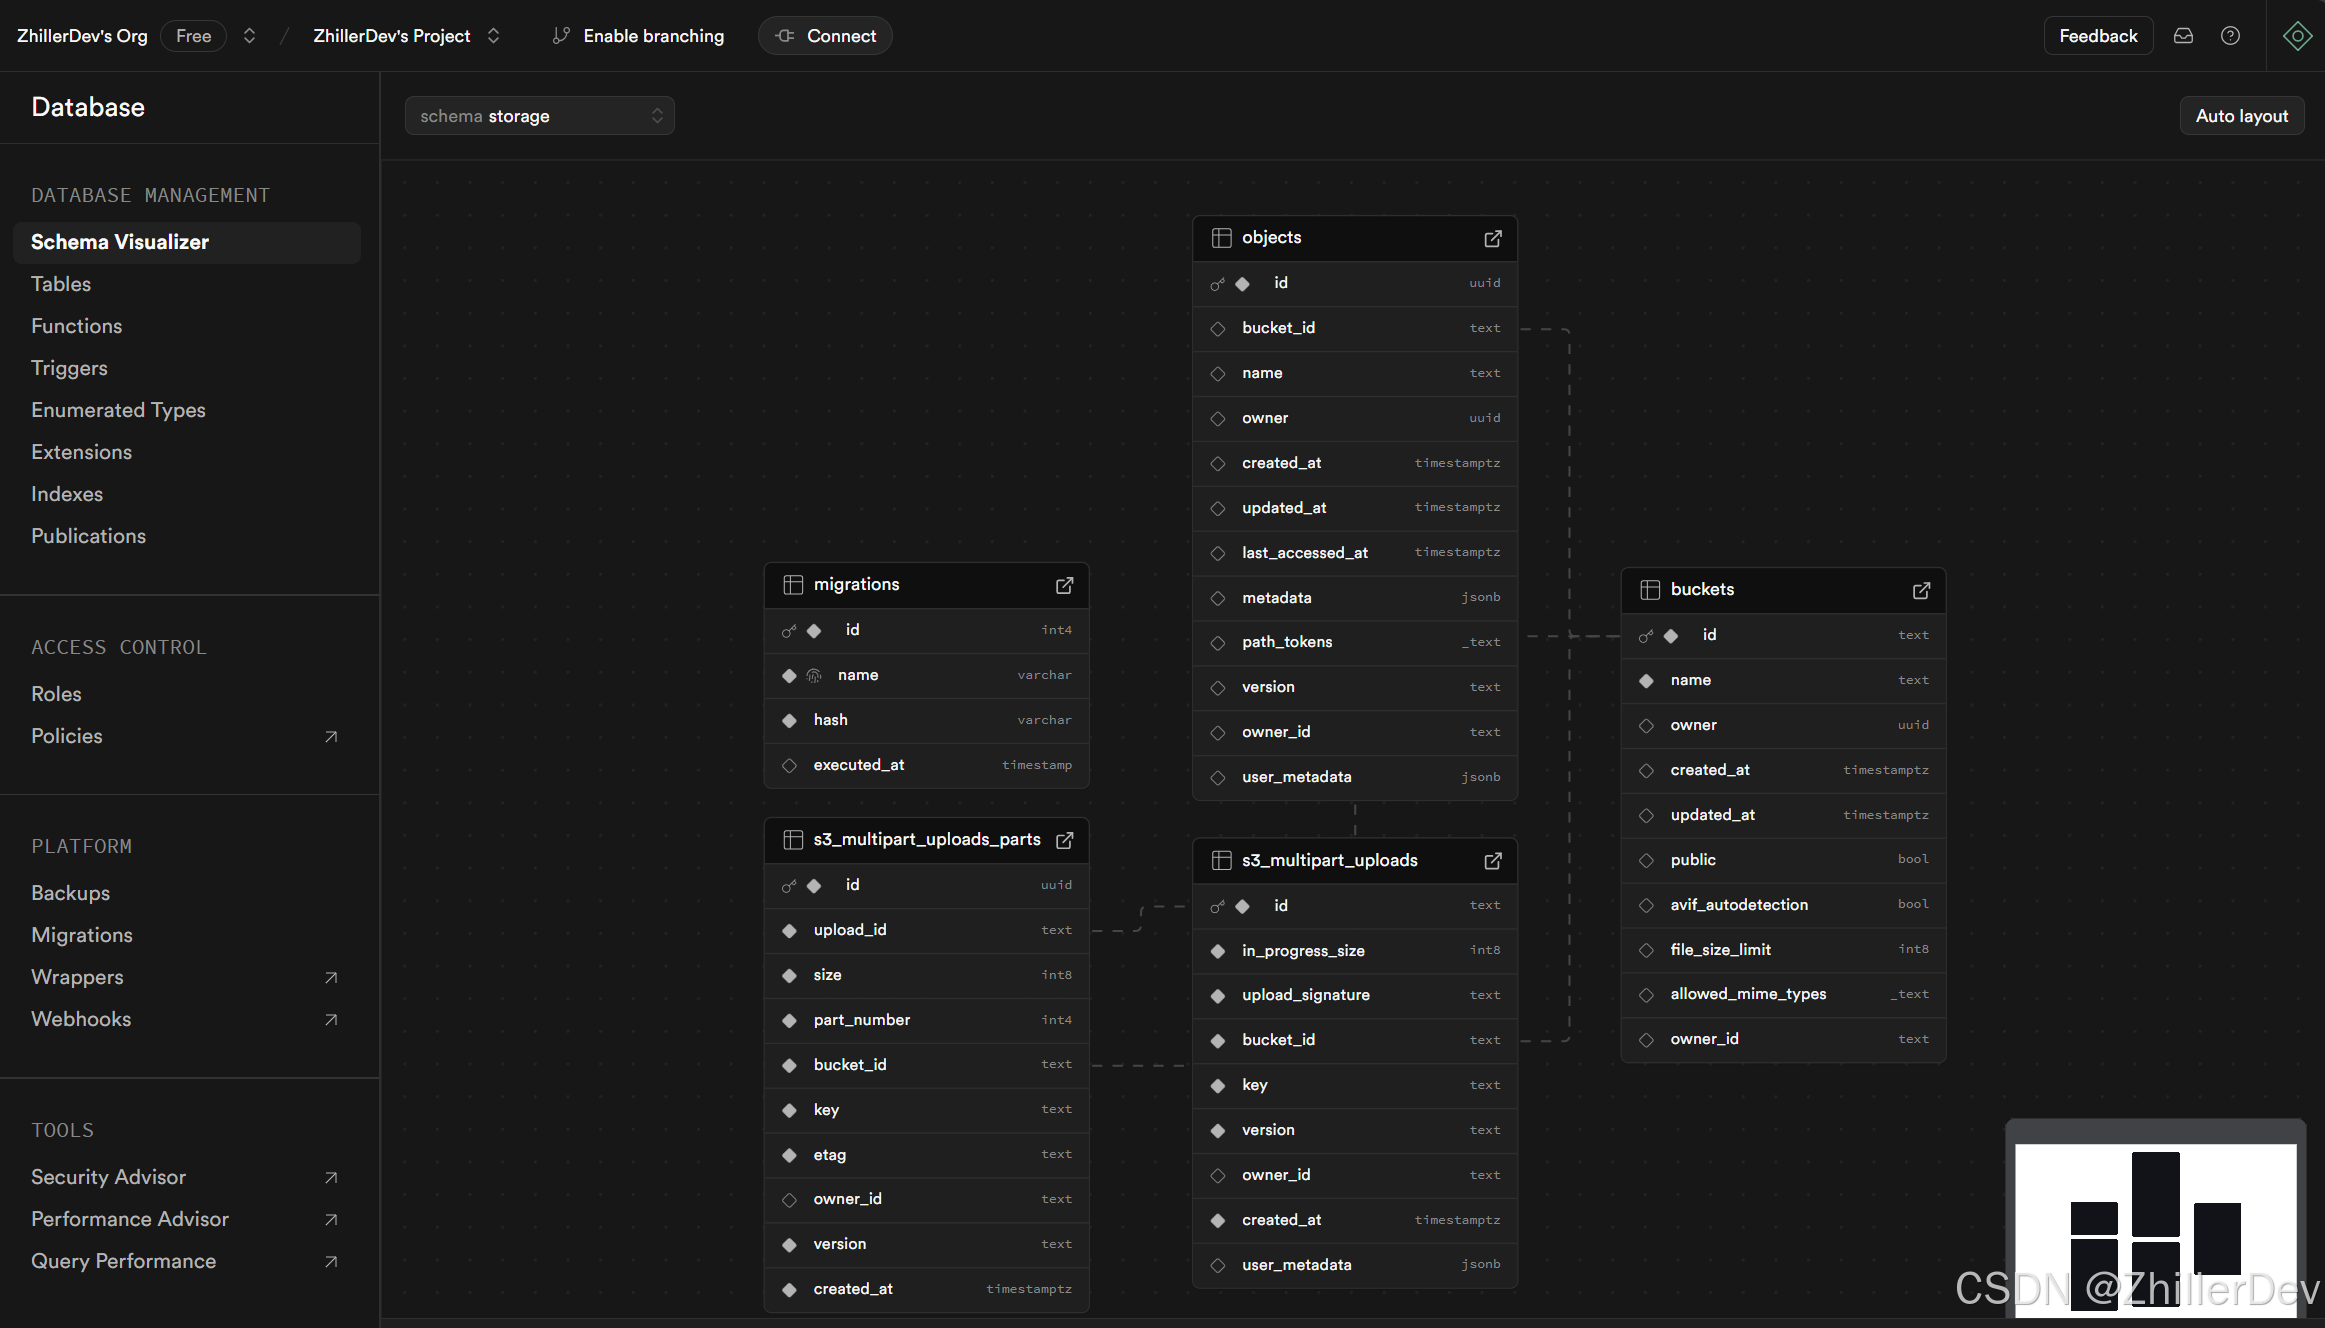The width and height of the screenshot is (2325, 1328).
Task: Click the inbox notifications icon
Action: 2183,36
